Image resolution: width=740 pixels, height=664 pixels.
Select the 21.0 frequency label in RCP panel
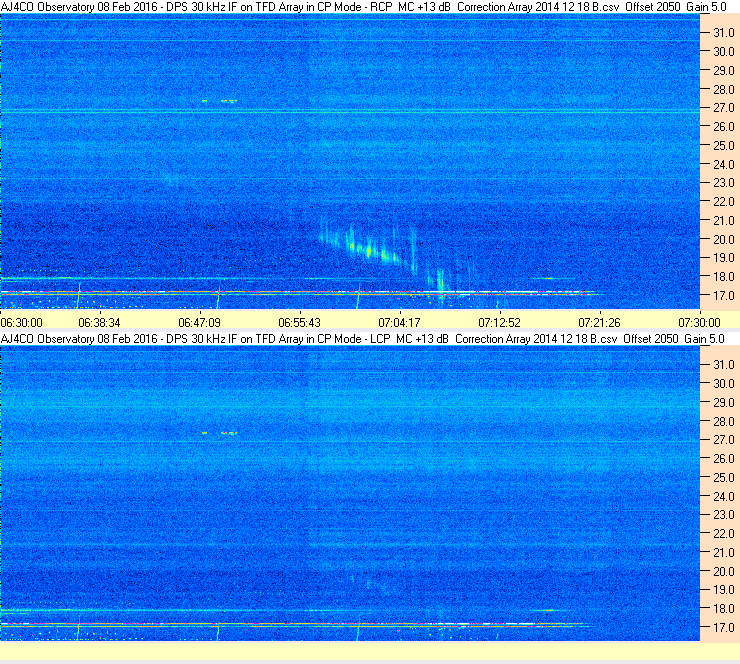(723, 220)
